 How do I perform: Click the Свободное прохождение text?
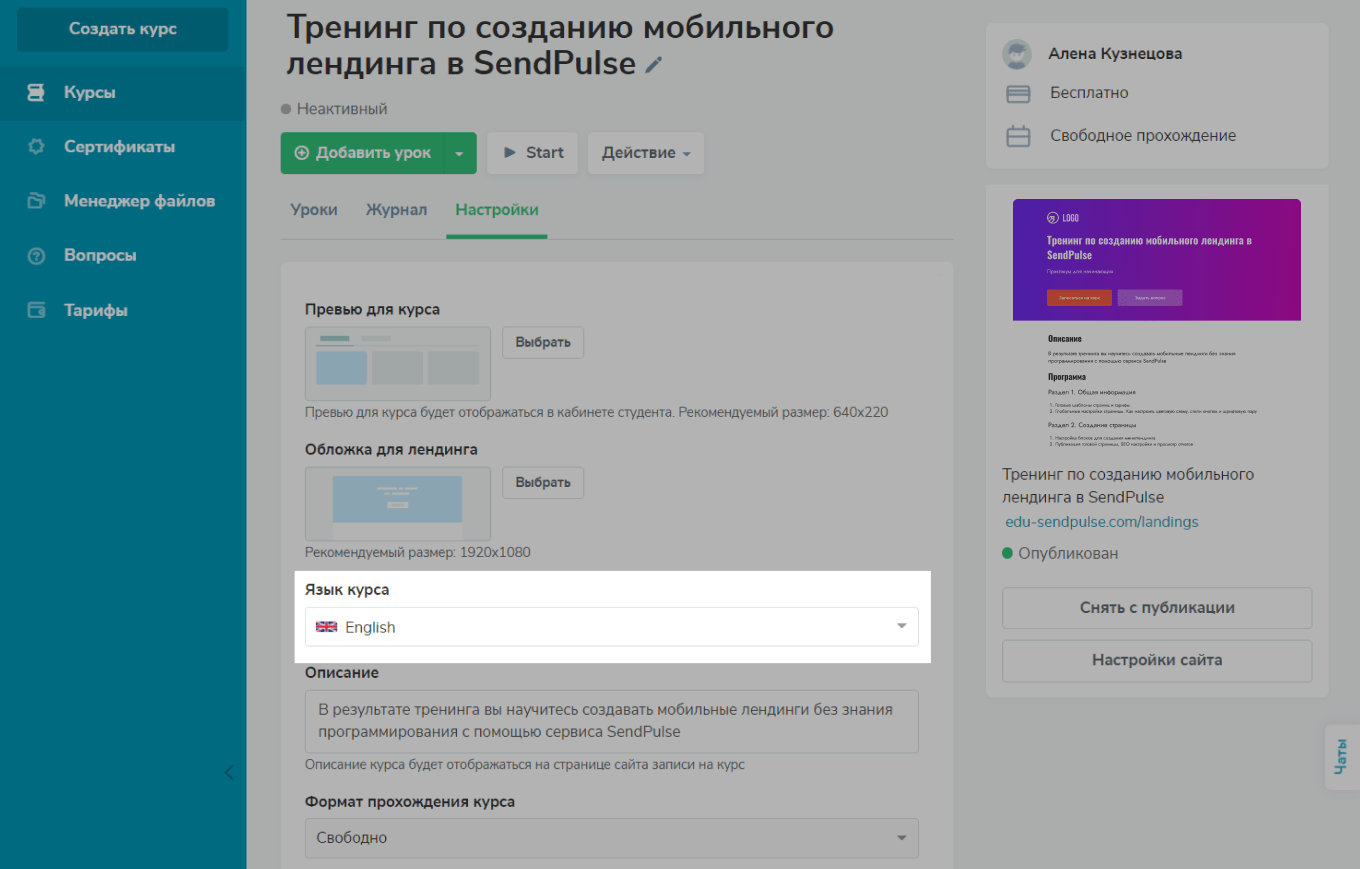(1143, 136)
